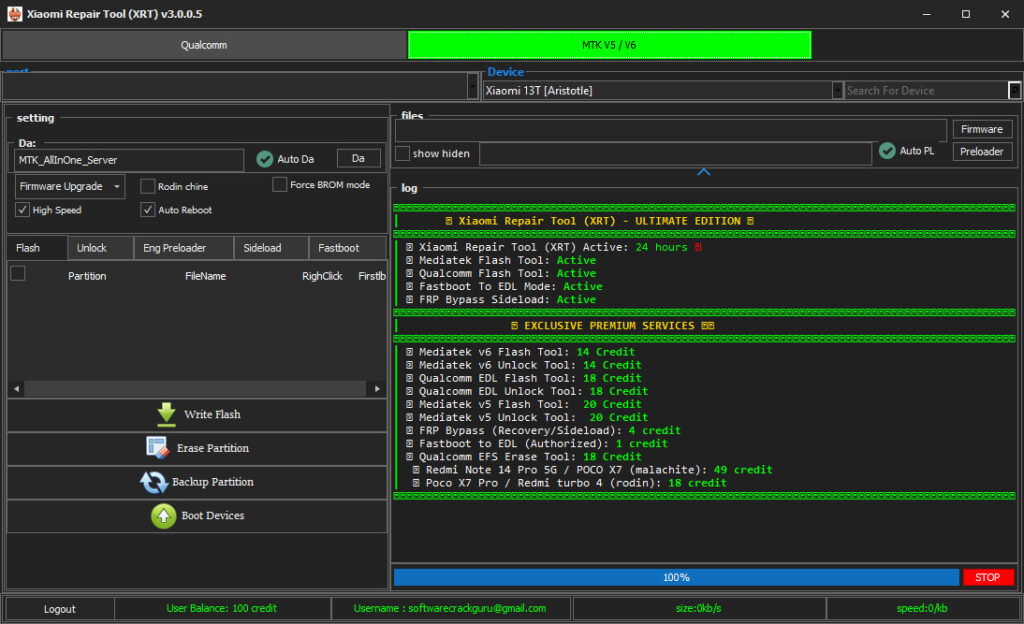Uncheck the High Speed option
The height and width of the screenshot is (624, 1024).
(23, 210)
